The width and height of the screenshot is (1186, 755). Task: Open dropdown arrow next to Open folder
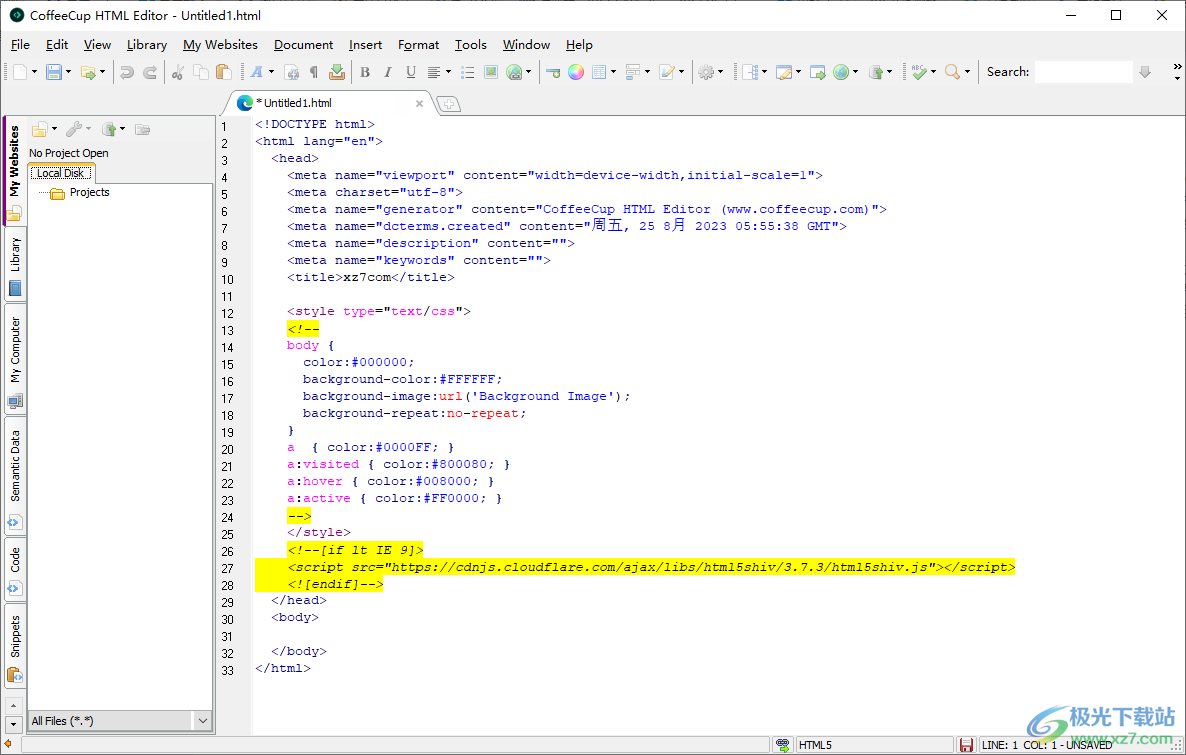pyautogui.click(x=103, y=72)
